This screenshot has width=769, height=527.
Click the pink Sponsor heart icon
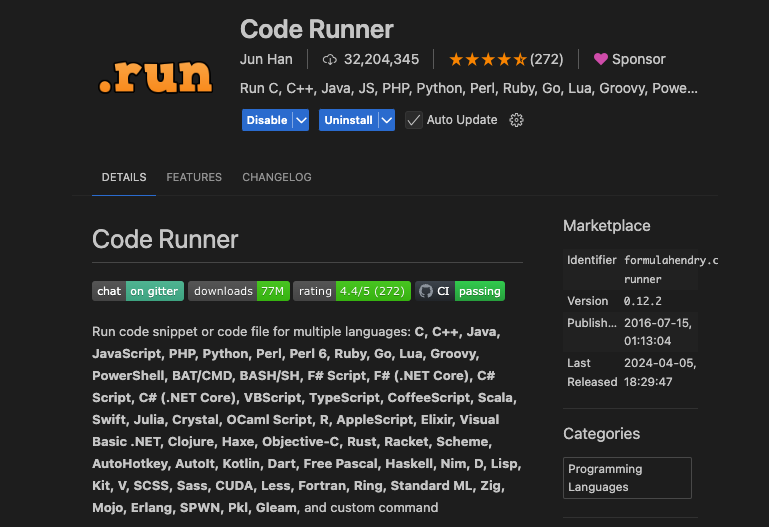(601, 59)
